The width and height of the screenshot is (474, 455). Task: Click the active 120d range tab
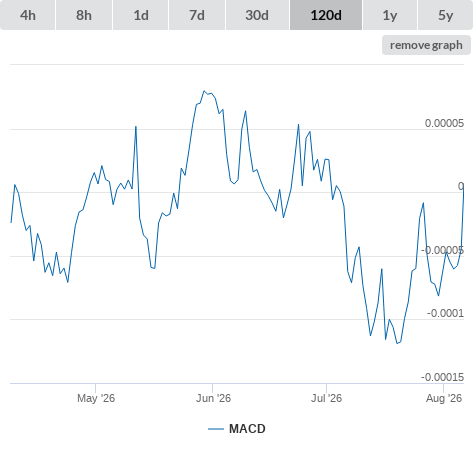(x=326, y=15)
